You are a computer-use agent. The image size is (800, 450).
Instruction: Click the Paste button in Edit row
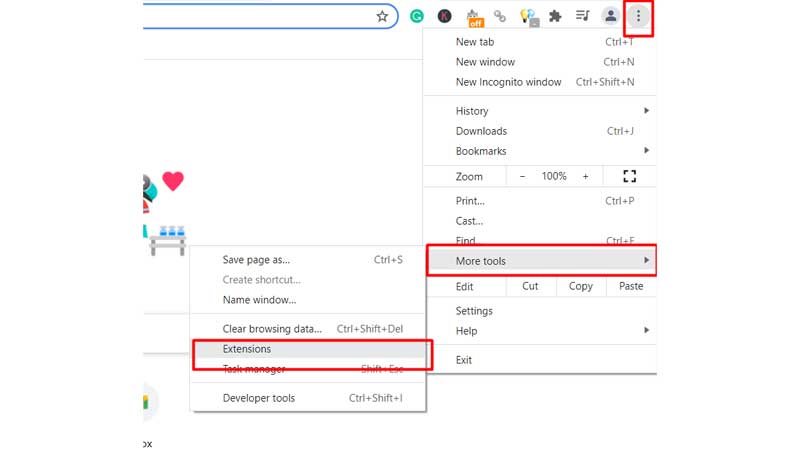[x=631, y=286]
